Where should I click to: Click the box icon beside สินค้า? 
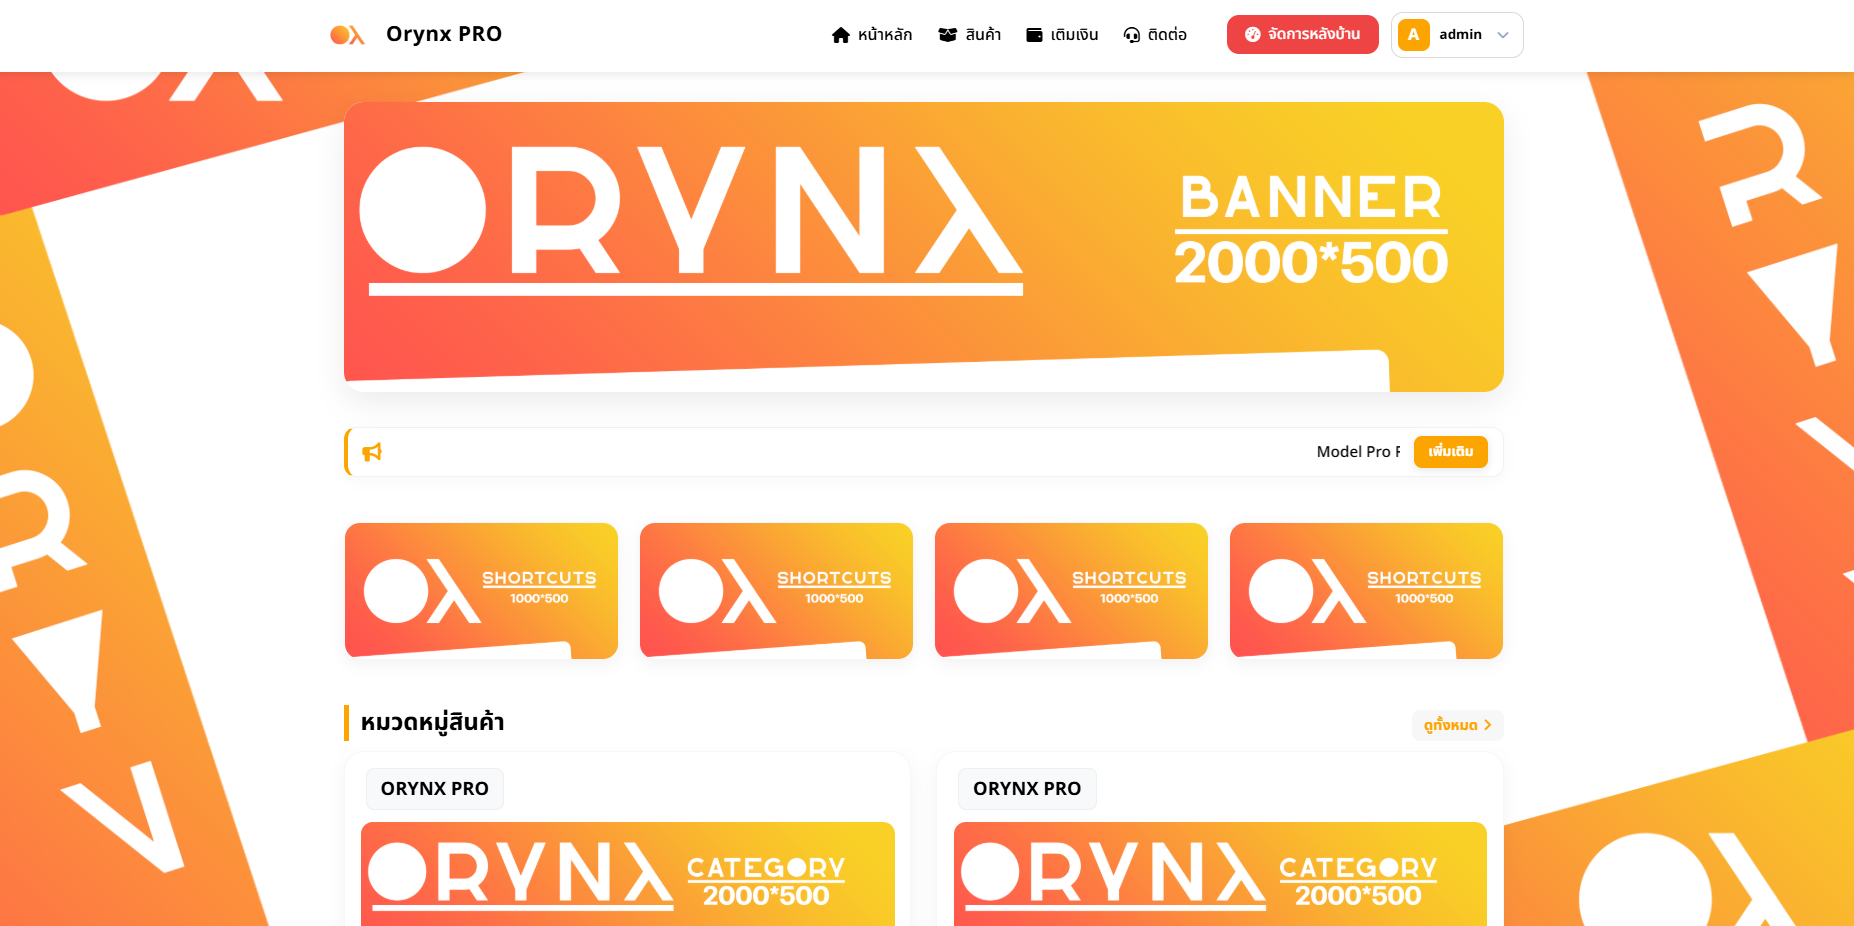tap(948, 35)
